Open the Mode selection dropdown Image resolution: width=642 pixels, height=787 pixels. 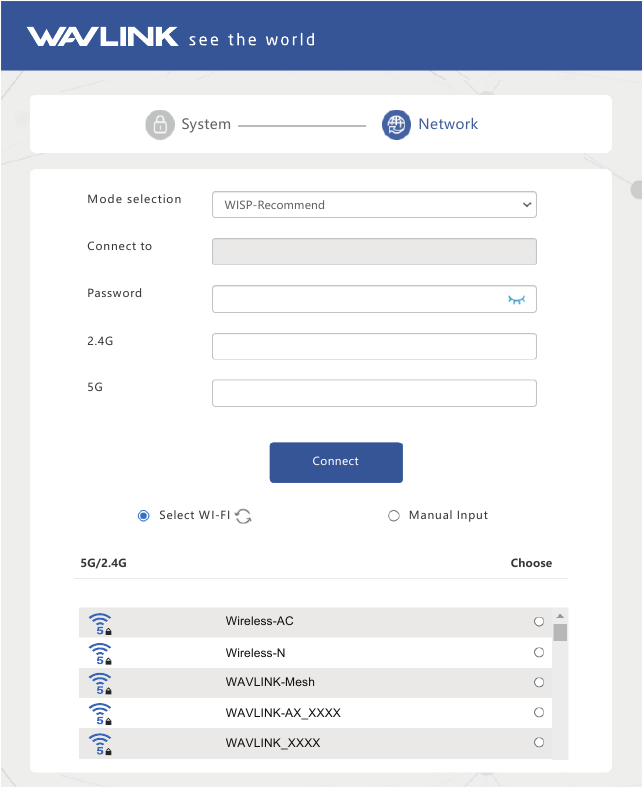pyautogui.click(x=374, y=205)
